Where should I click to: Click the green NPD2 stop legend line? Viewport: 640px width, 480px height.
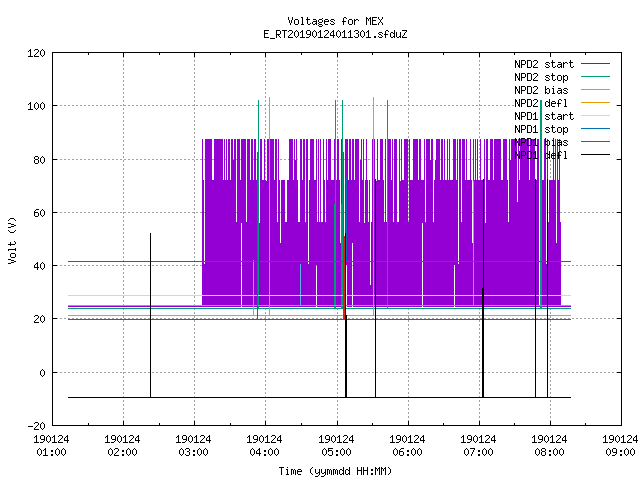point(595,76)
